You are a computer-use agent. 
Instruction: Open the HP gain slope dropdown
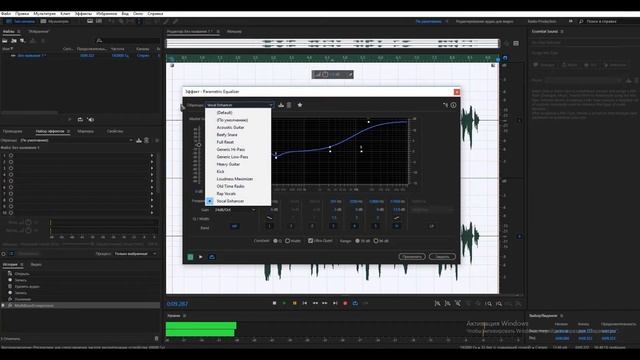pos(235,210)
